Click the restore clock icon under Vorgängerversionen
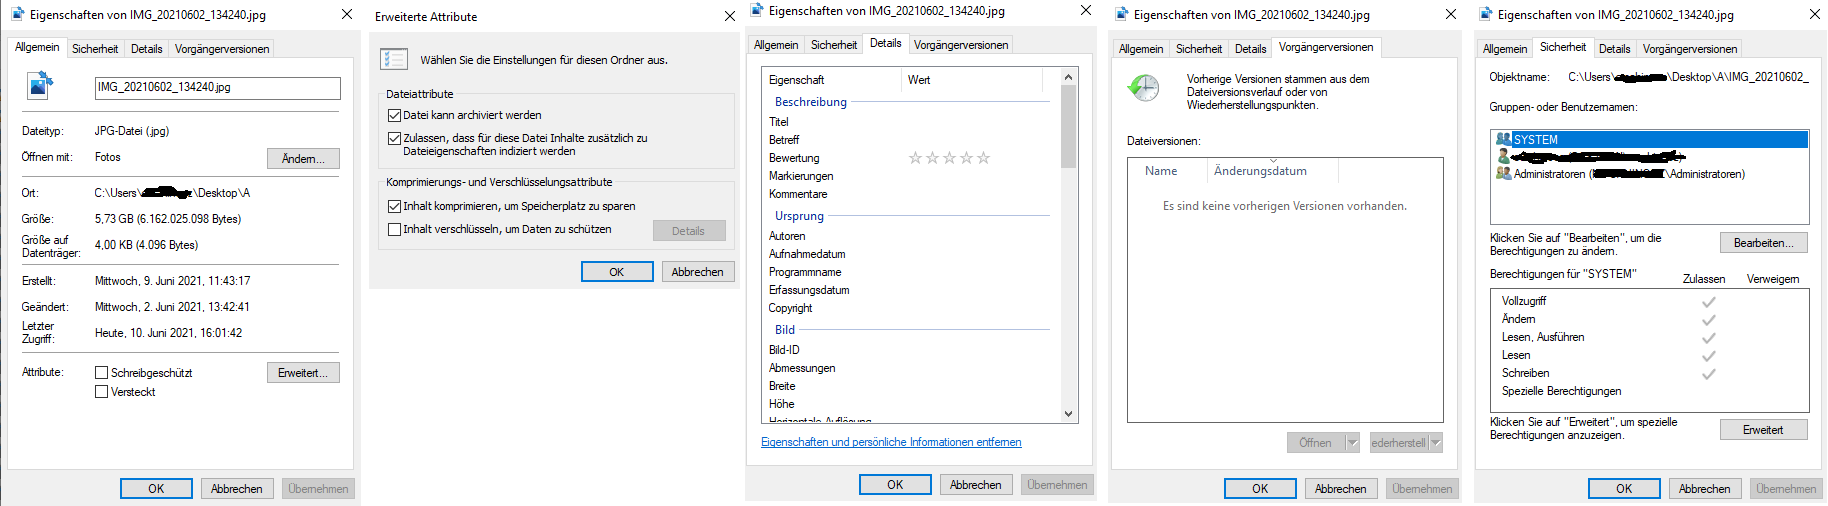The height and width of the screenshot is (506, 1828). point(1143,88)
